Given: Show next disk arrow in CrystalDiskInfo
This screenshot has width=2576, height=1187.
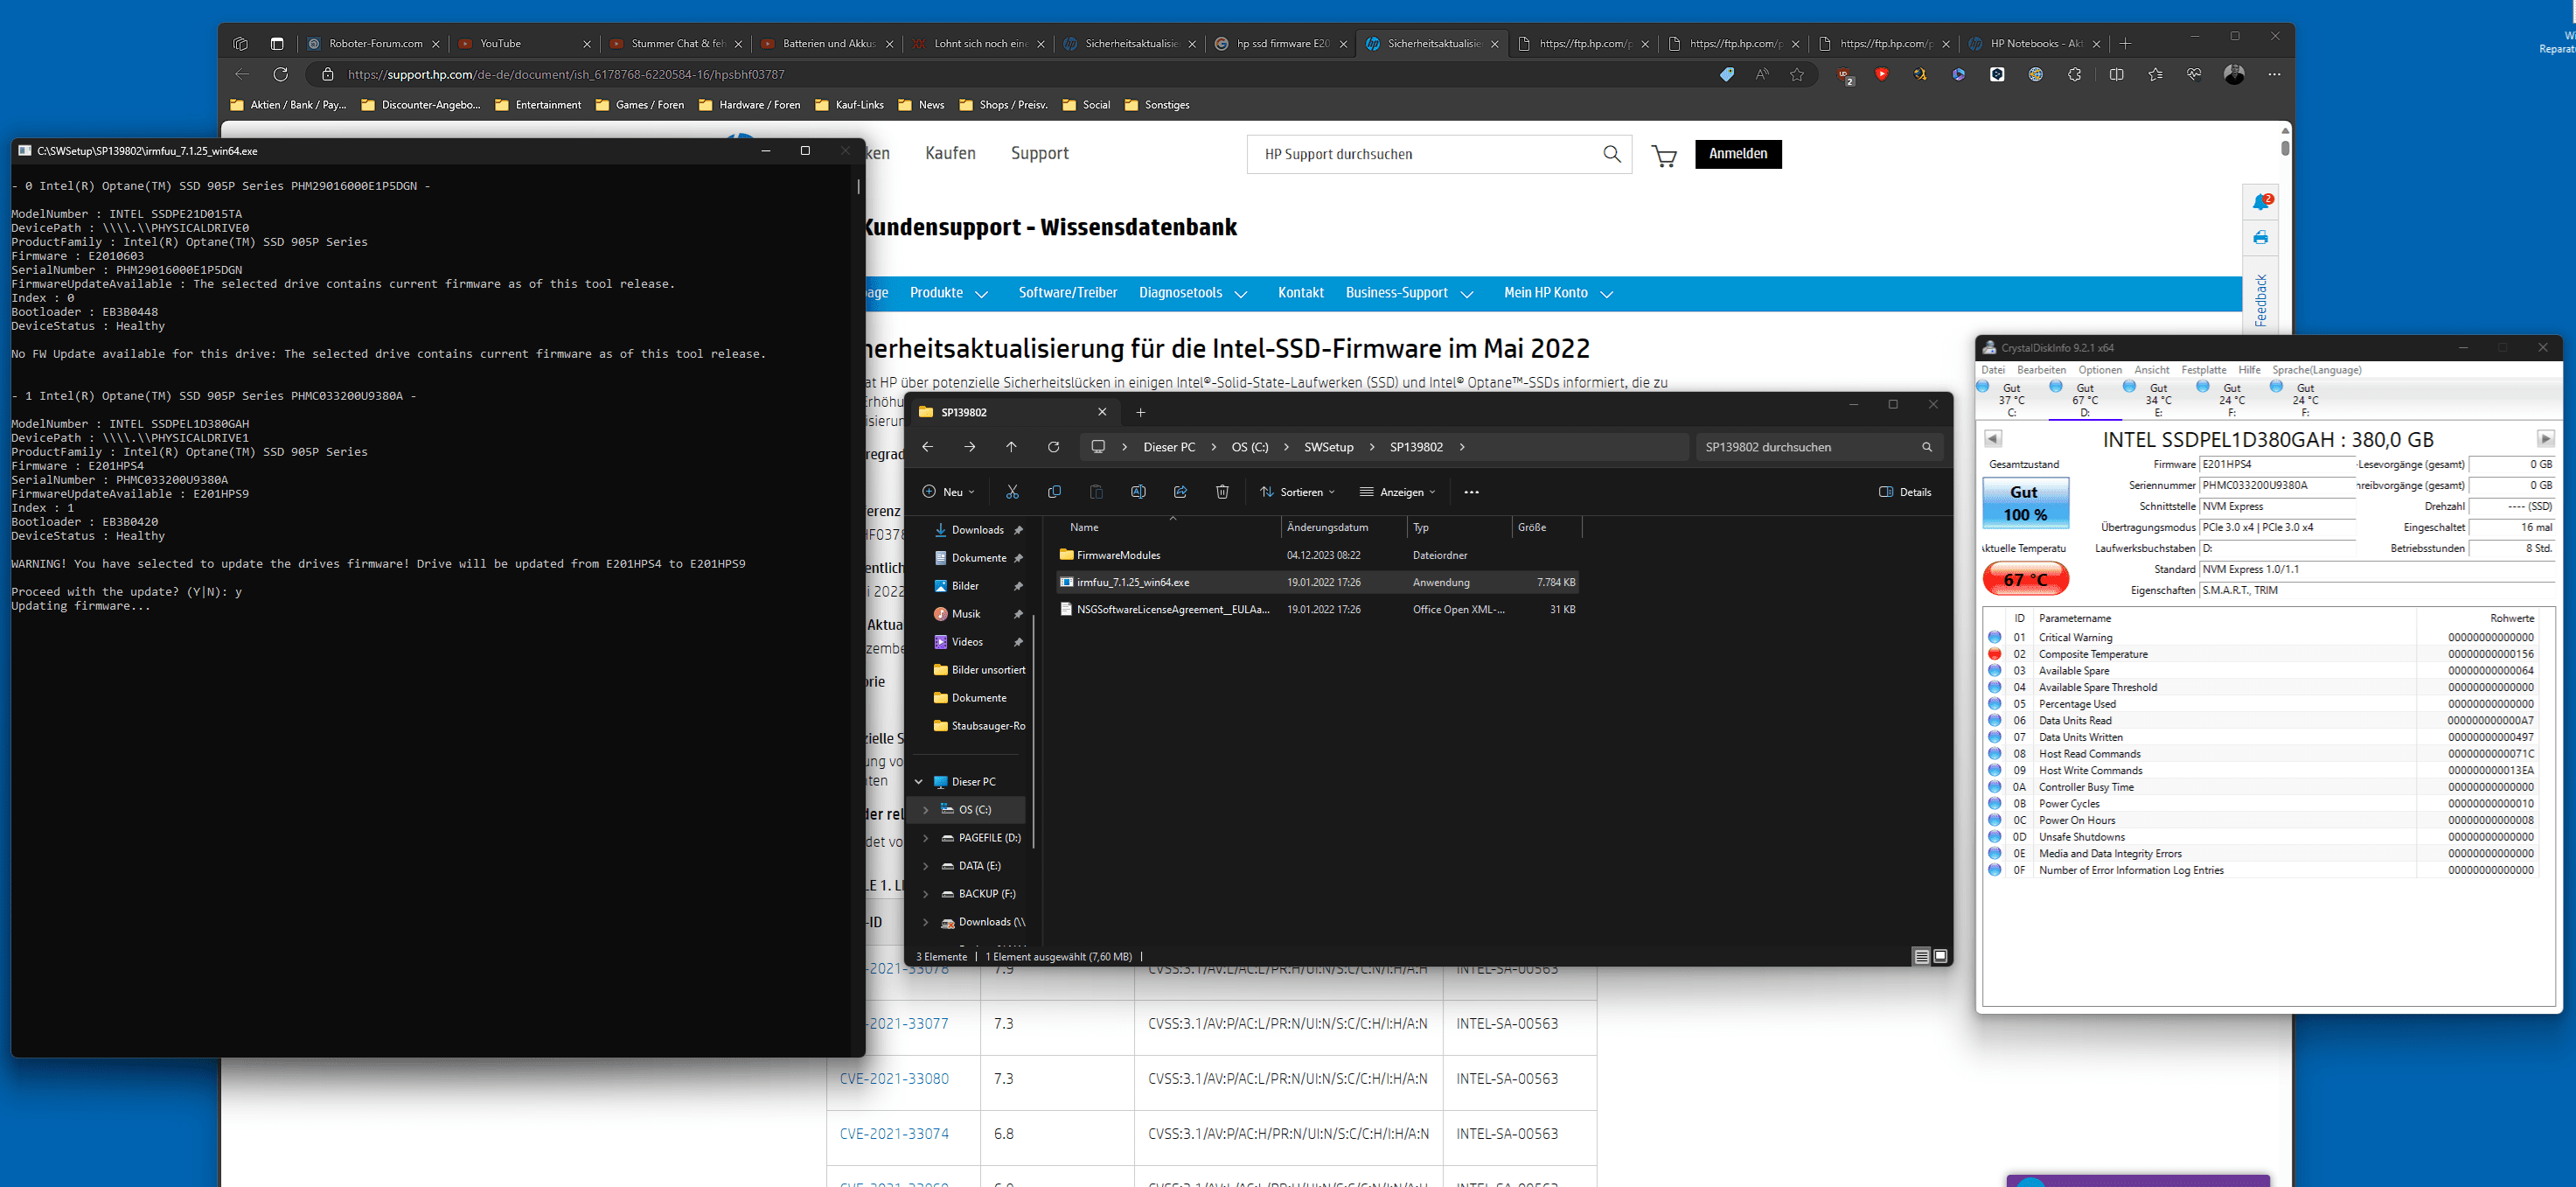Looking at the screenshot, I should pos(2546,439).
